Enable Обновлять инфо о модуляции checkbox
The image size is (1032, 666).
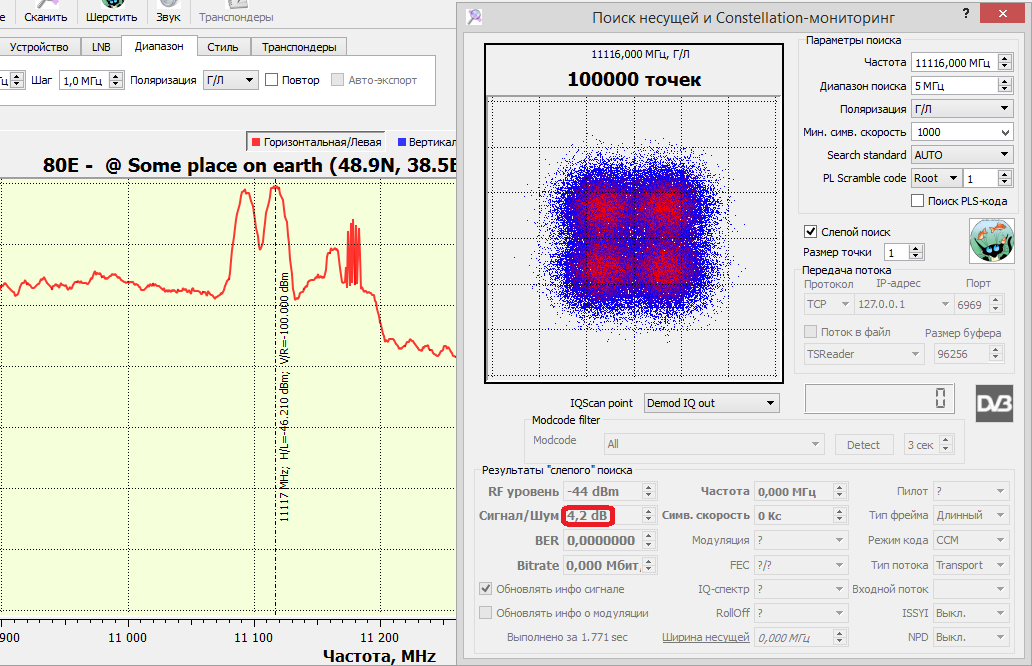pos(486,613)
